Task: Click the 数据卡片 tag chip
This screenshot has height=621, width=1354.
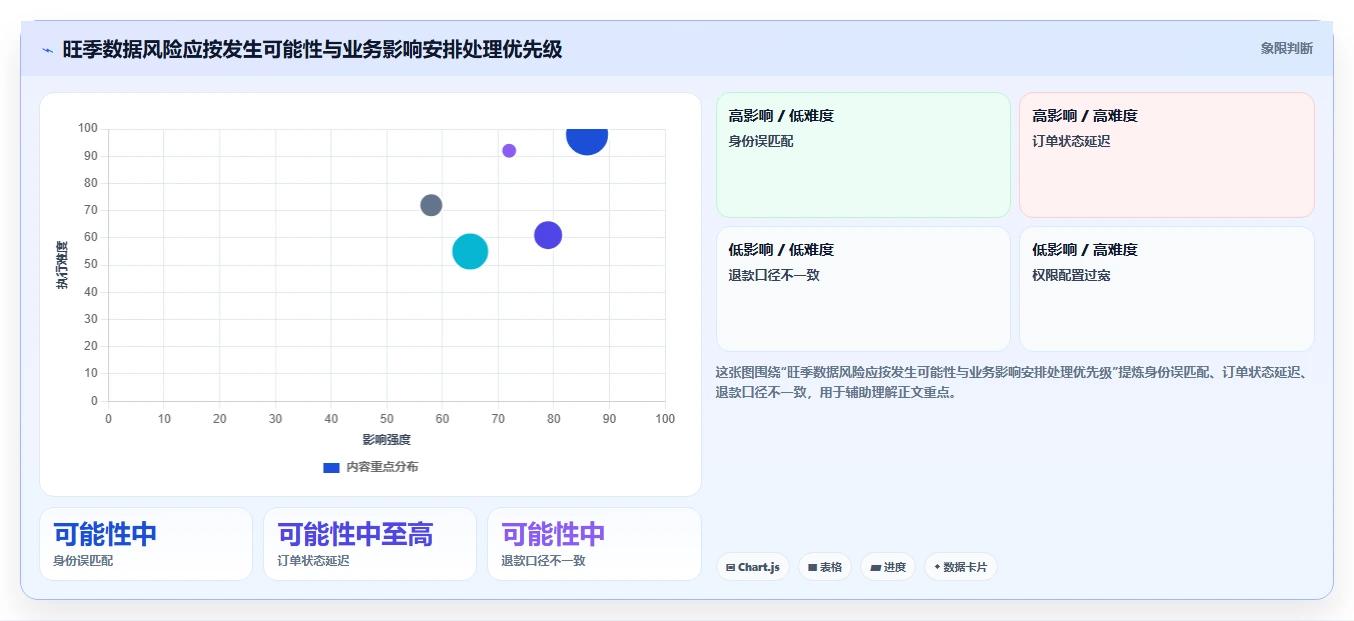Action: click(960, 567)
